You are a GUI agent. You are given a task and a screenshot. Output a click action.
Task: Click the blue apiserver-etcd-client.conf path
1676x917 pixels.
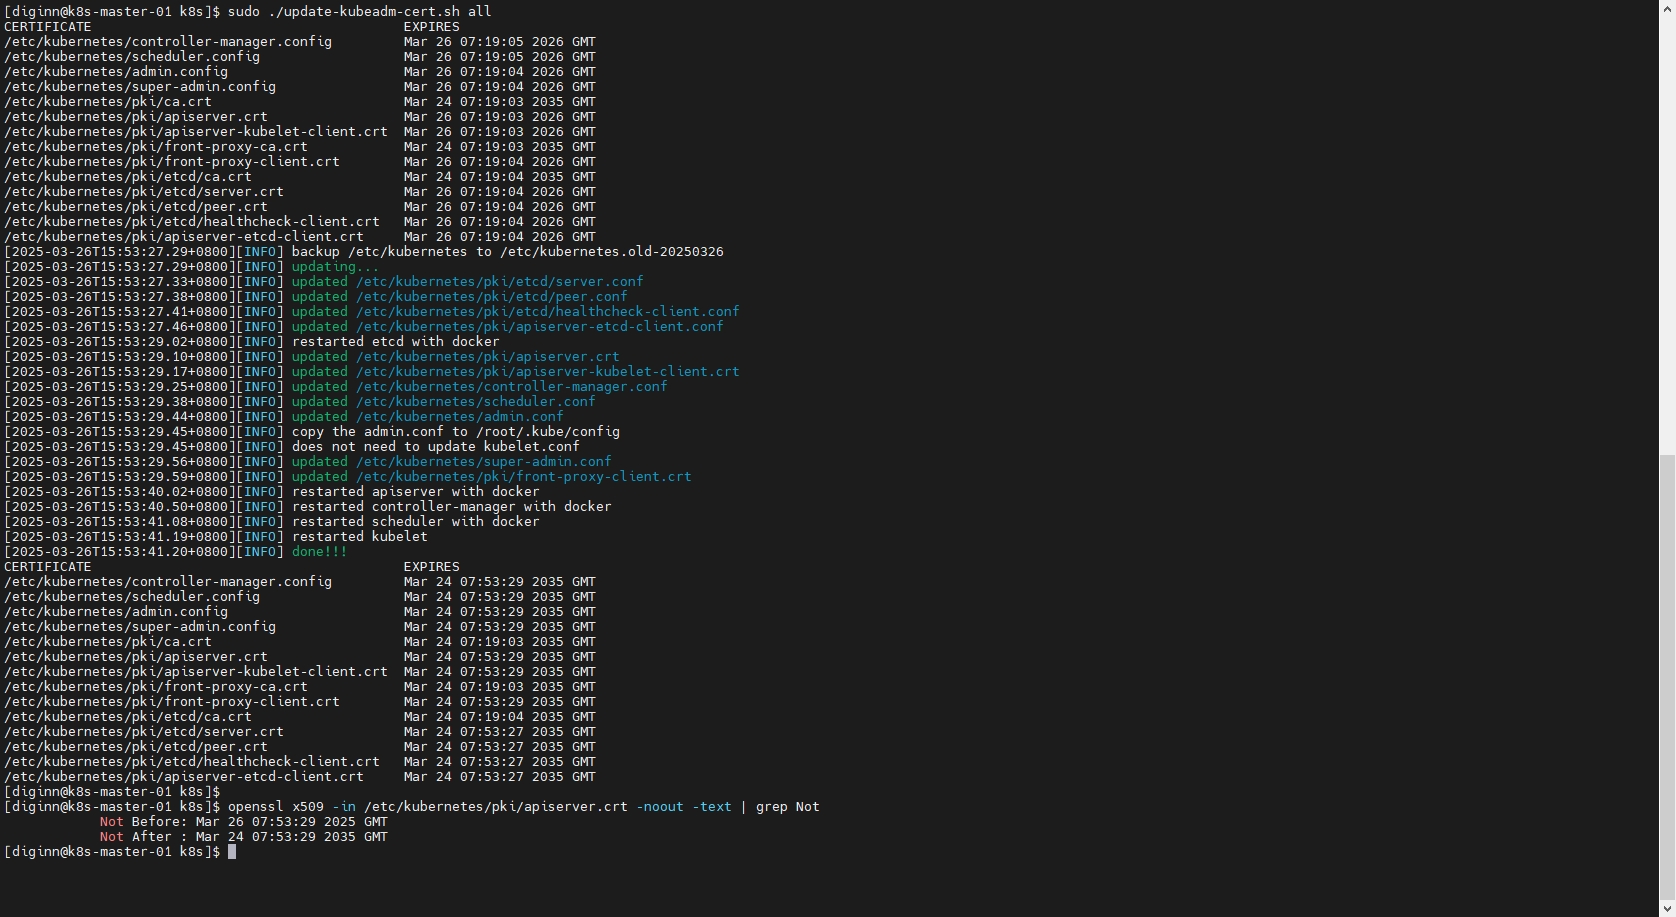coord(539,327)
